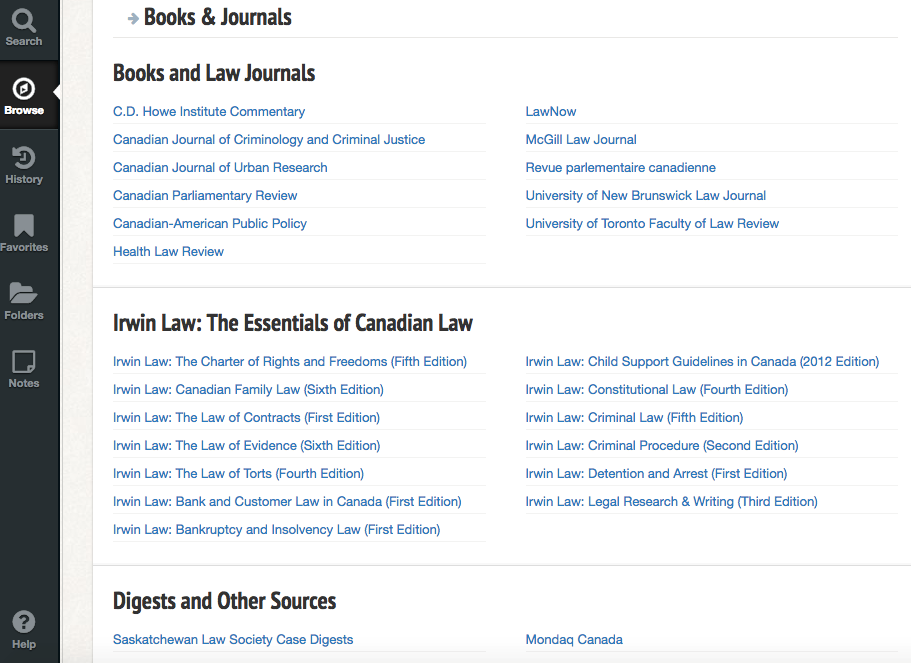This screenshot has width=911, height=663.
Task: Open Irwin Law: Canadian Family Law (Sixth Edition)
Action: 248,389
